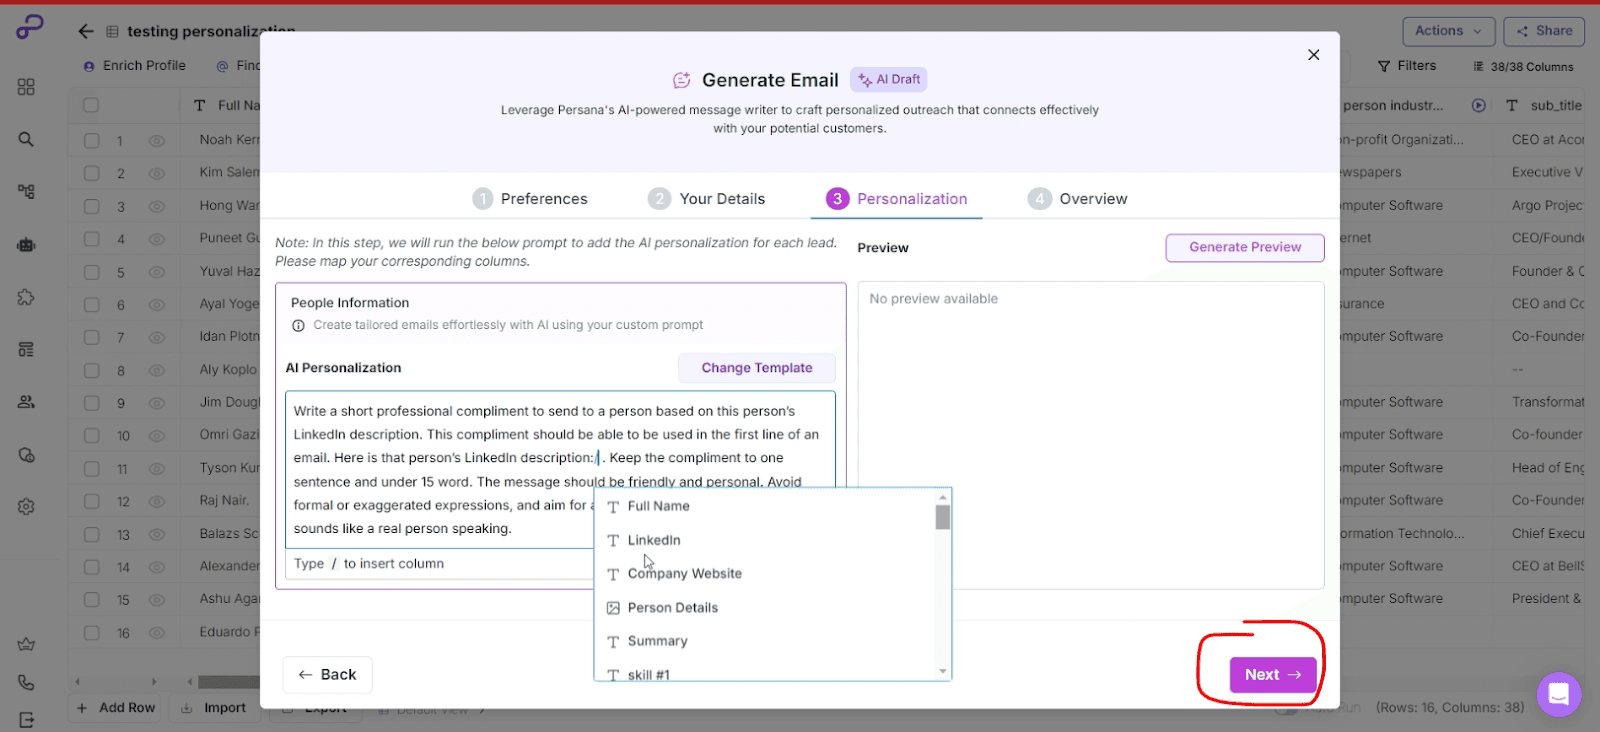Open the Filters button
This screenshot has width=1600, height=732.
(x=1406, y=66)
